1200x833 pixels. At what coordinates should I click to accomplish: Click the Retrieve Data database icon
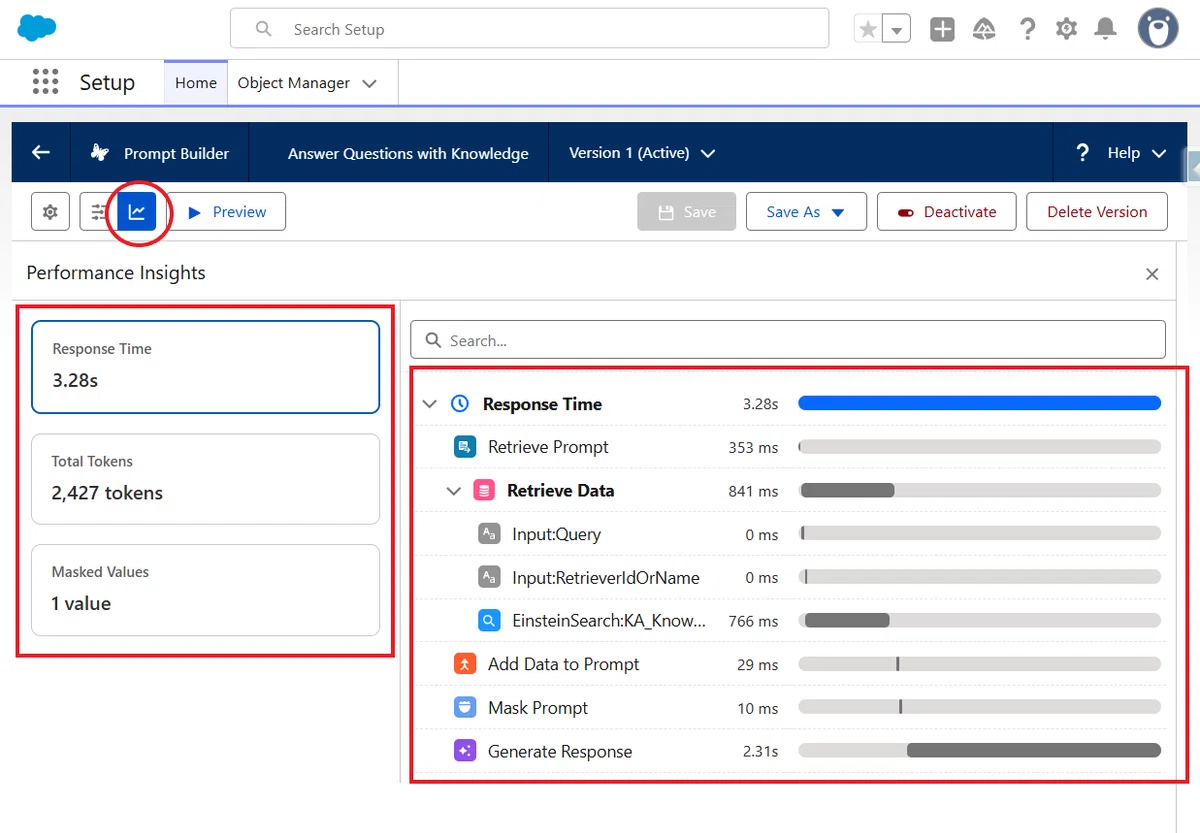(x=485, y=491)
